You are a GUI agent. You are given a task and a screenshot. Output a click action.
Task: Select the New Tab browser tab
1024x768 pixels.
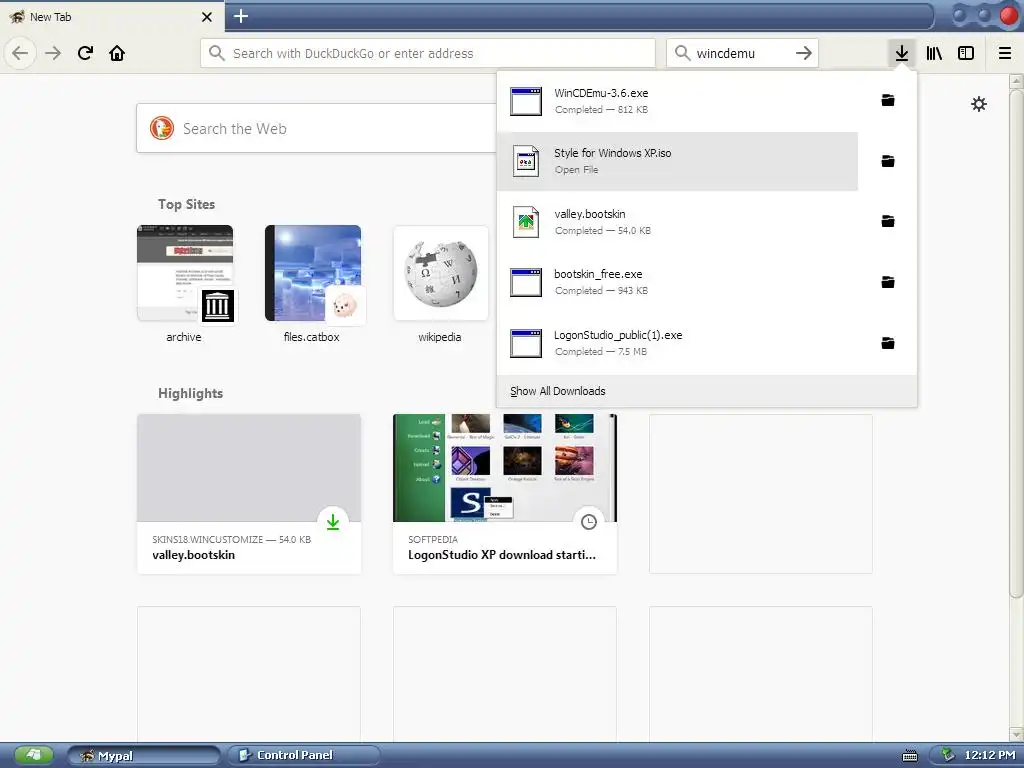112,17
